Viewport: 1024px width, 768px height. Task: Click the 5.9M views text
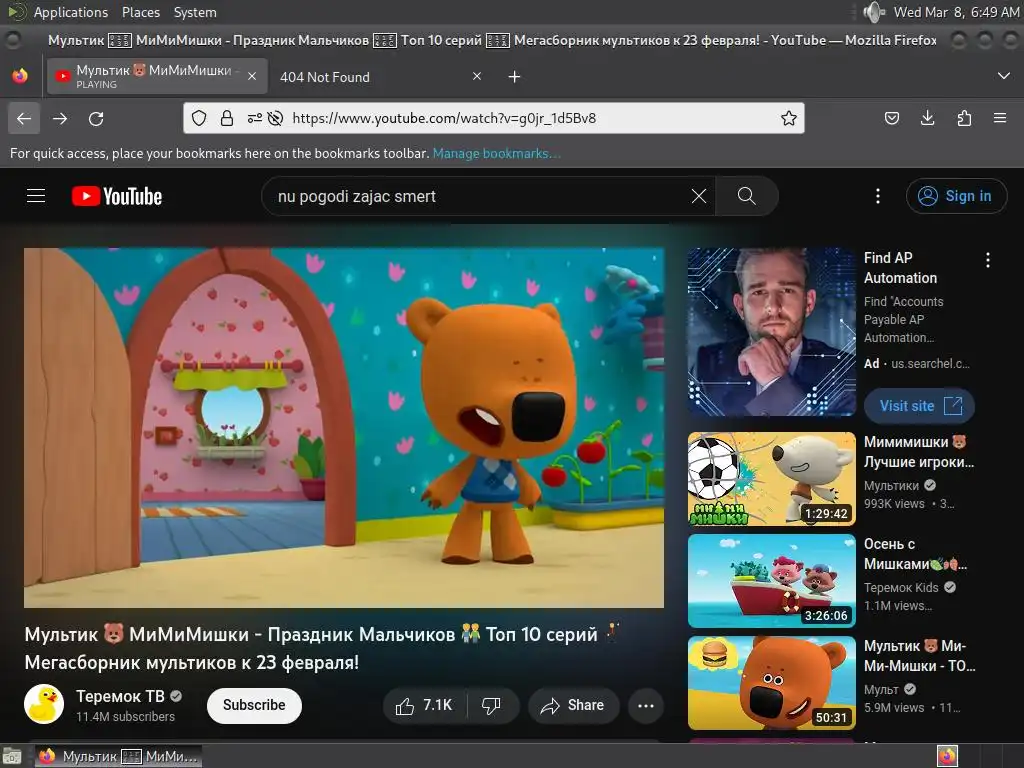(x=894, y=707)
